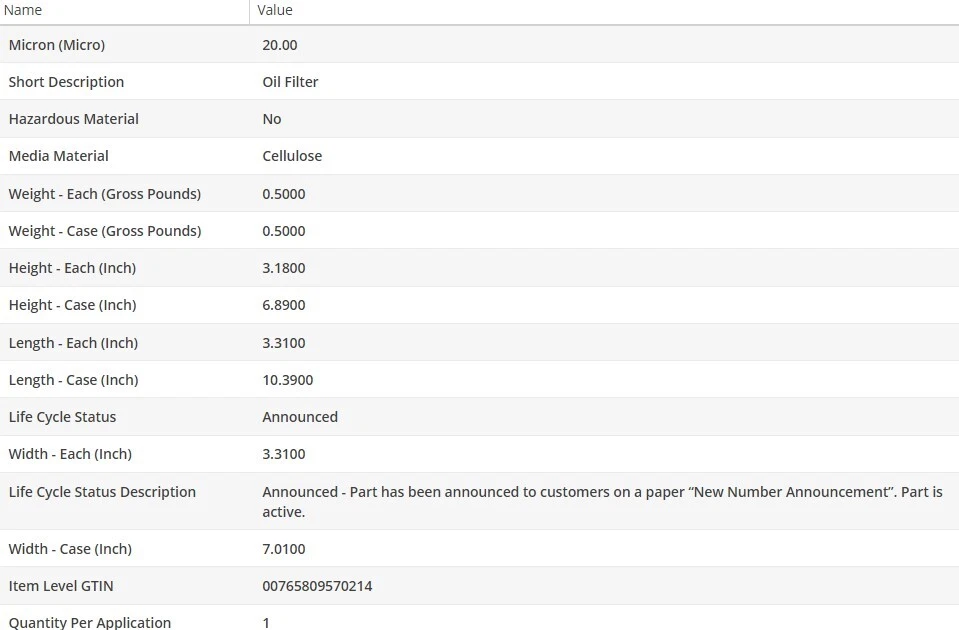This screenshot has height=630, width=959.
Task: Click Length - Case (Inch) label
Action: click(x=73, y=380)
